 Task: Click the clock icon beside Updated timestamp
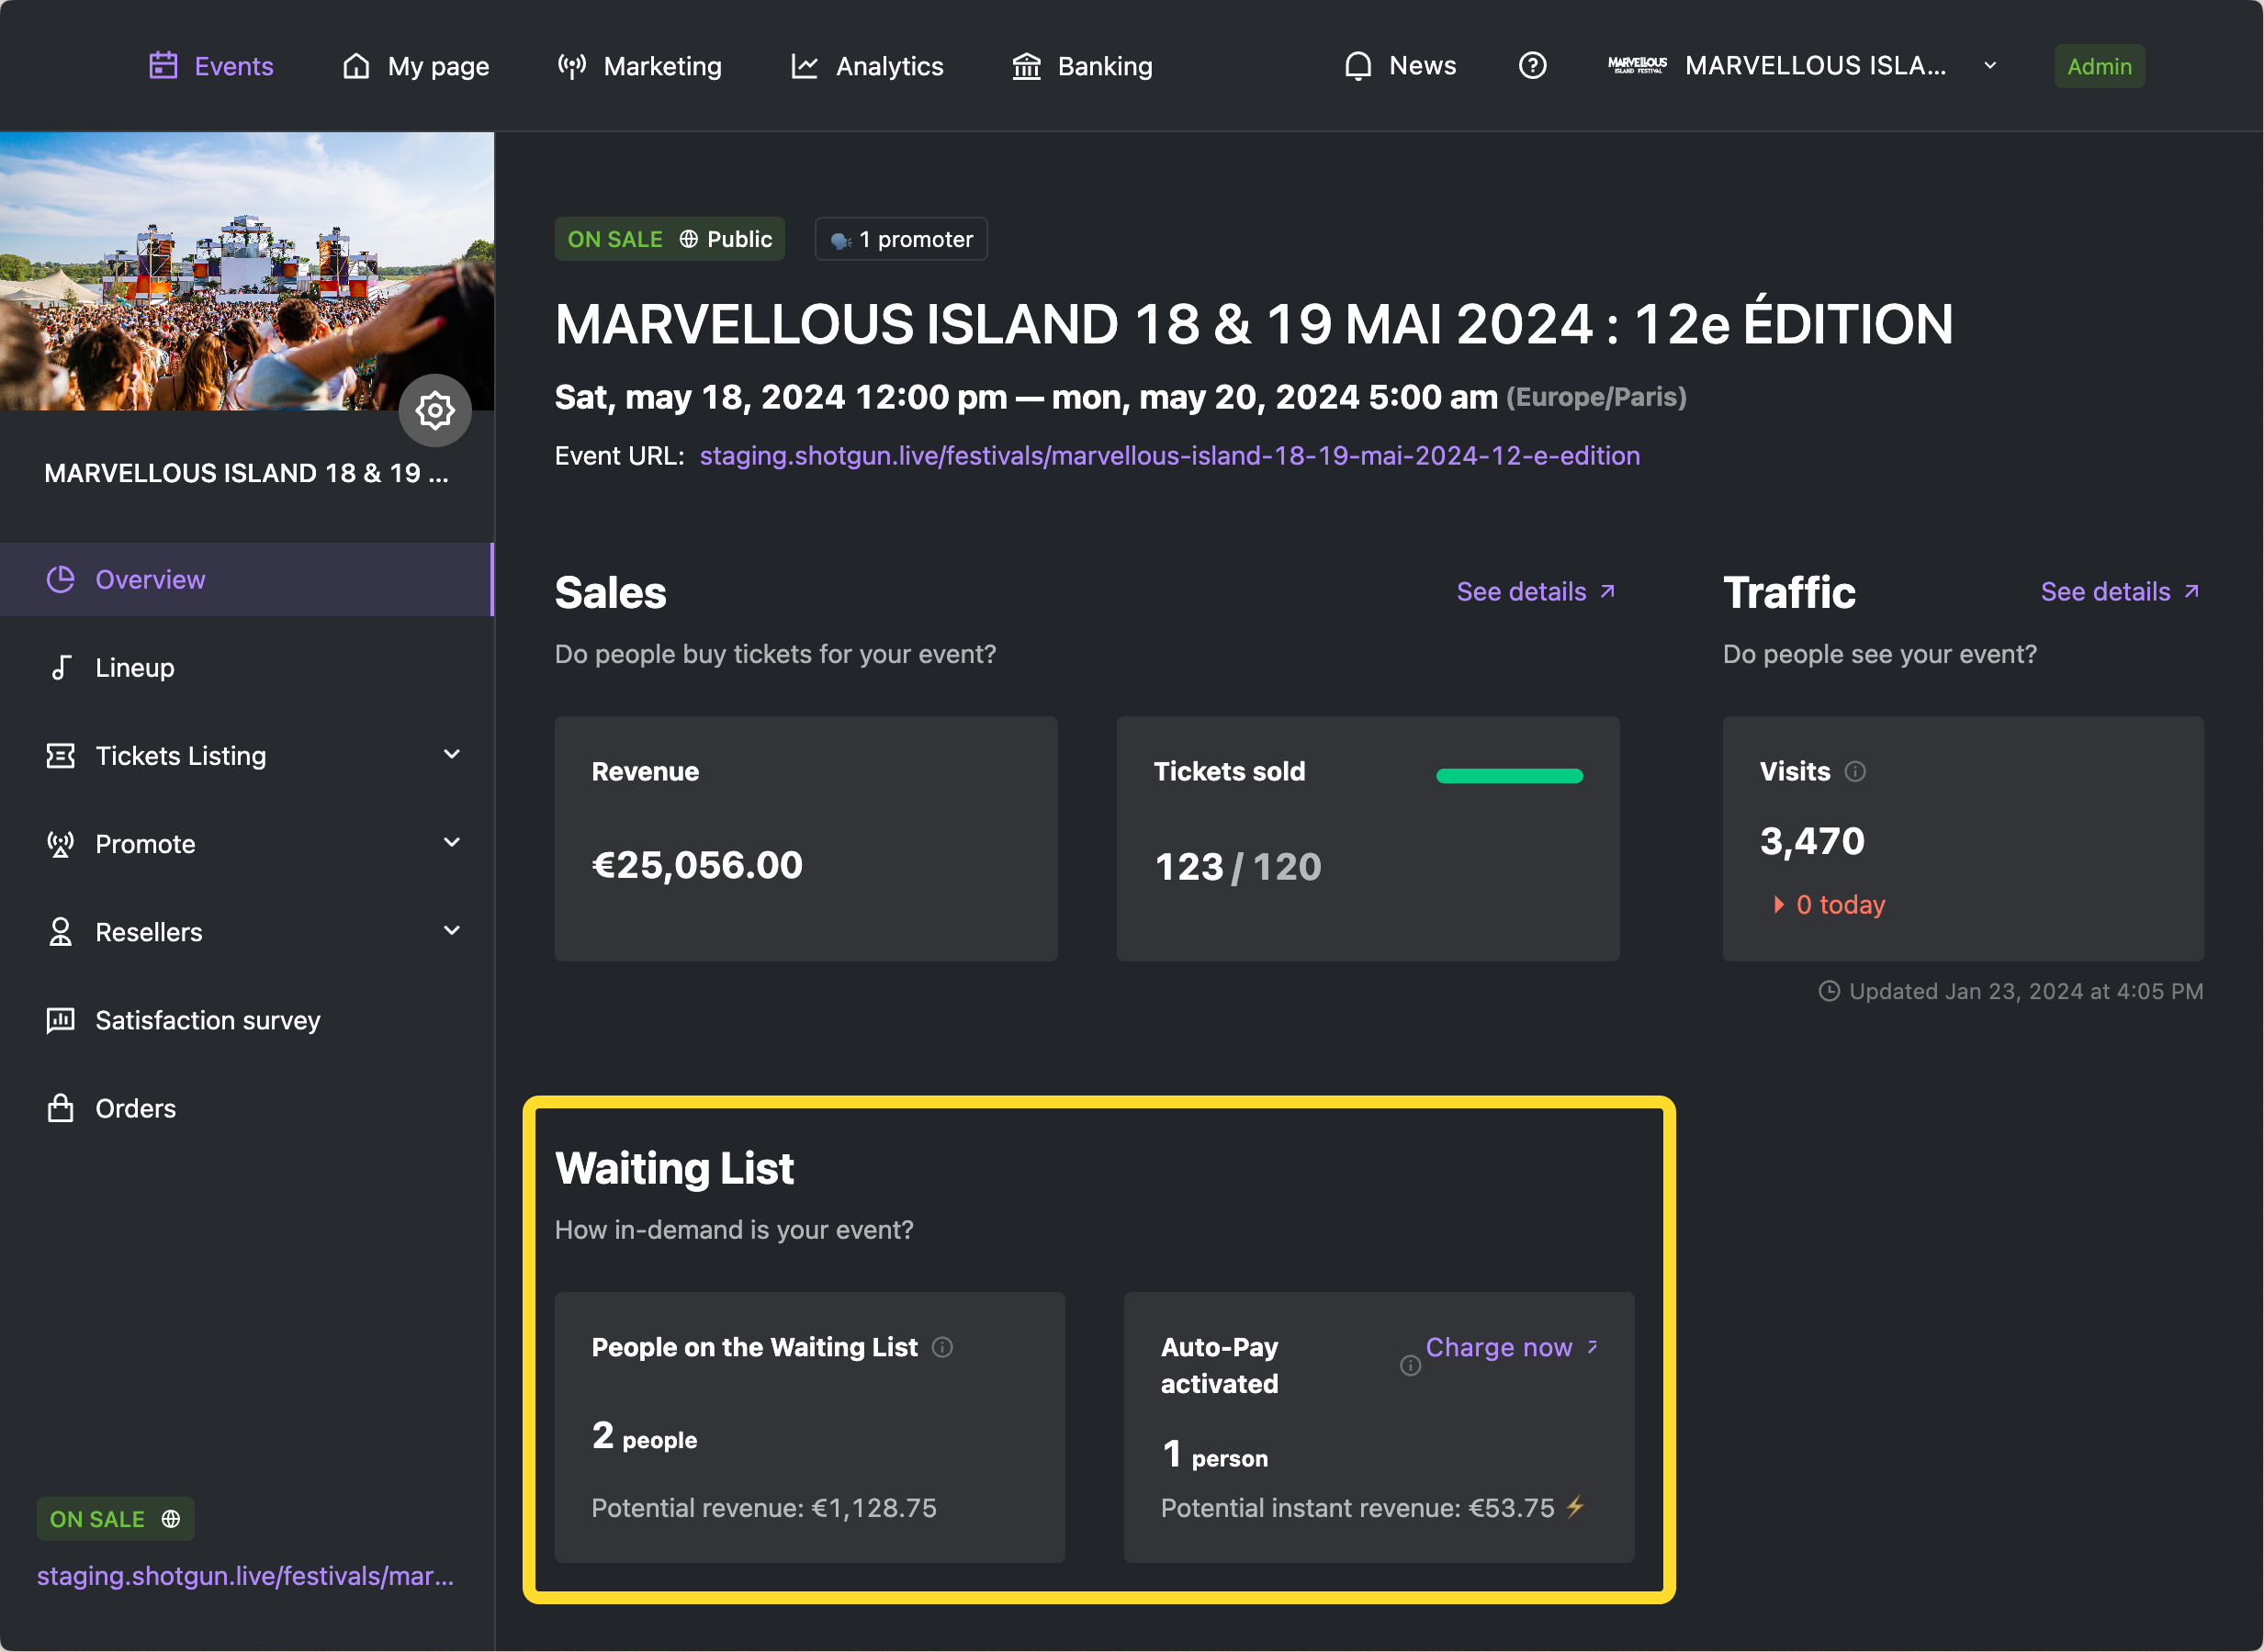(x=1828, y=991)
